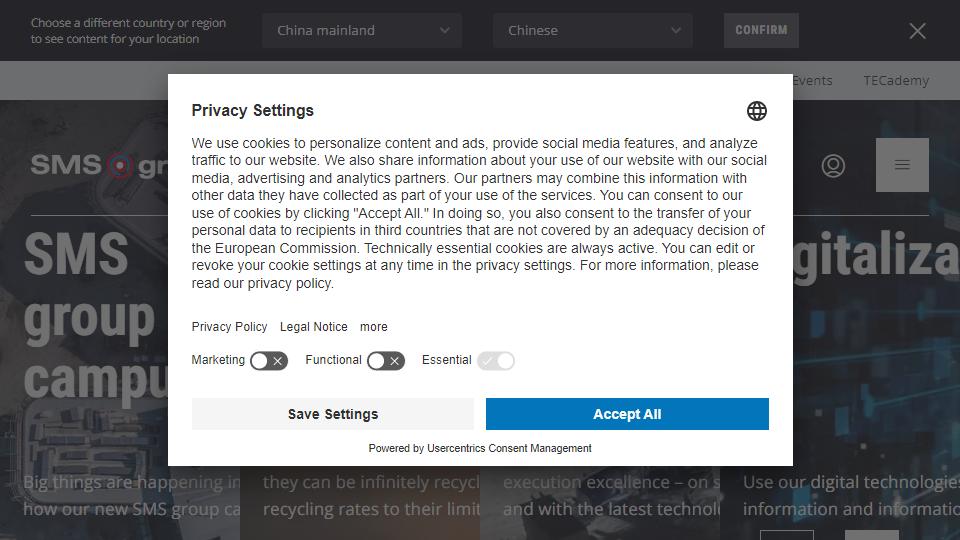Open the Events menu item
Screen dimensions: 960x540
click(812, 81)
